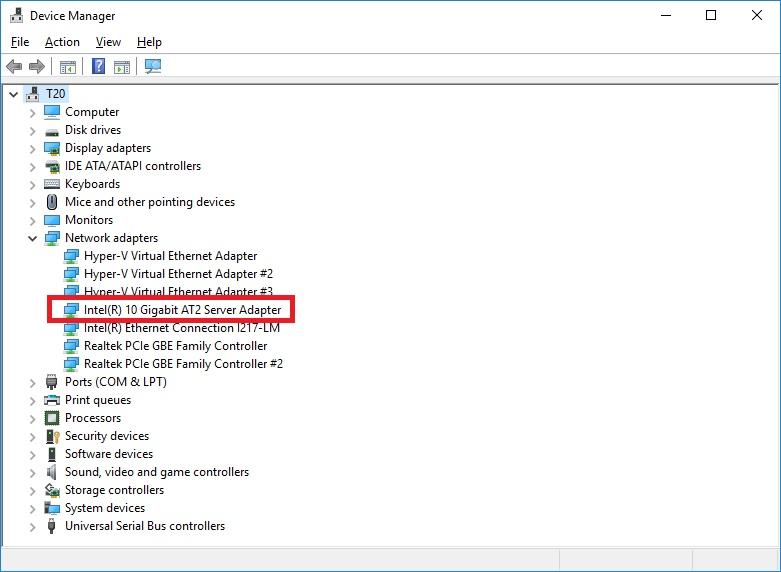Select Mice and other pointing devices label
The image size is (781, 572).
click(150, 202)
